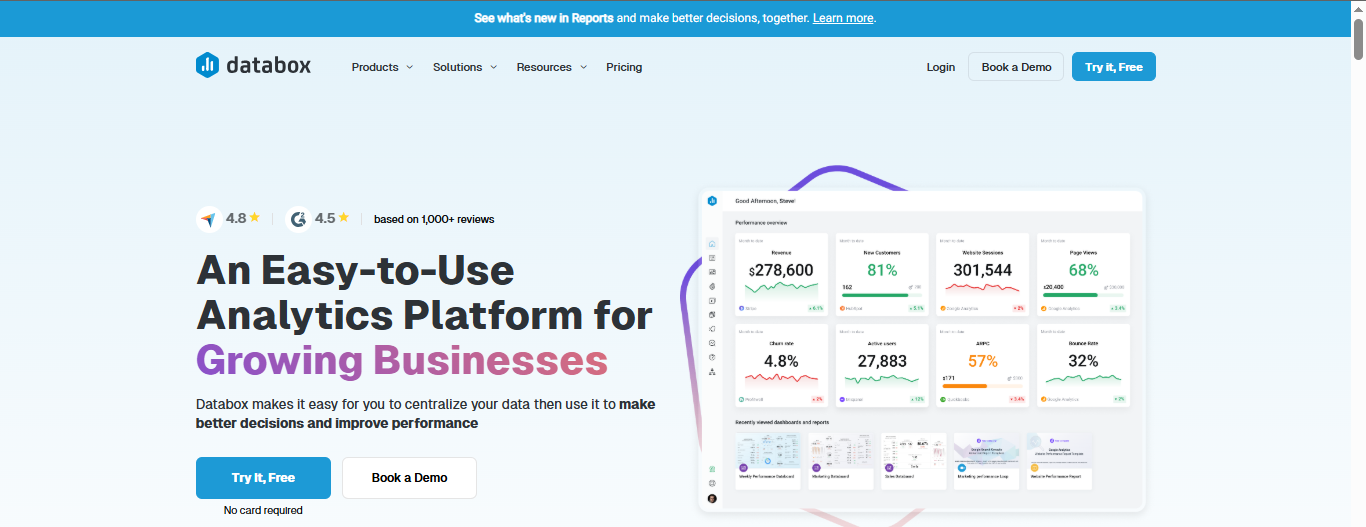The width and height of the screenshot is (1366, 527).
Task: Click the yellow star next to 4.5
Action: tap(343, 217)
